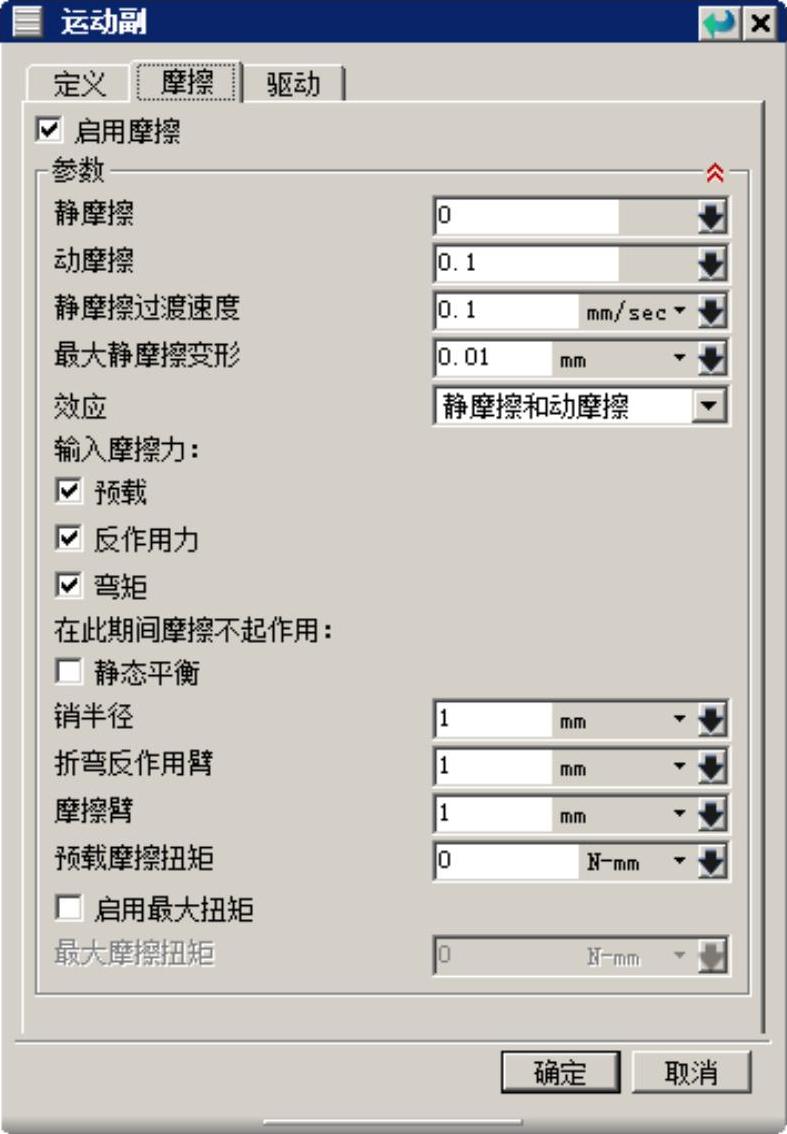This screenshot has width=787, height=1134.
Task: Disable the 启用摩擦 checkbox
Action: click(46, 130)
